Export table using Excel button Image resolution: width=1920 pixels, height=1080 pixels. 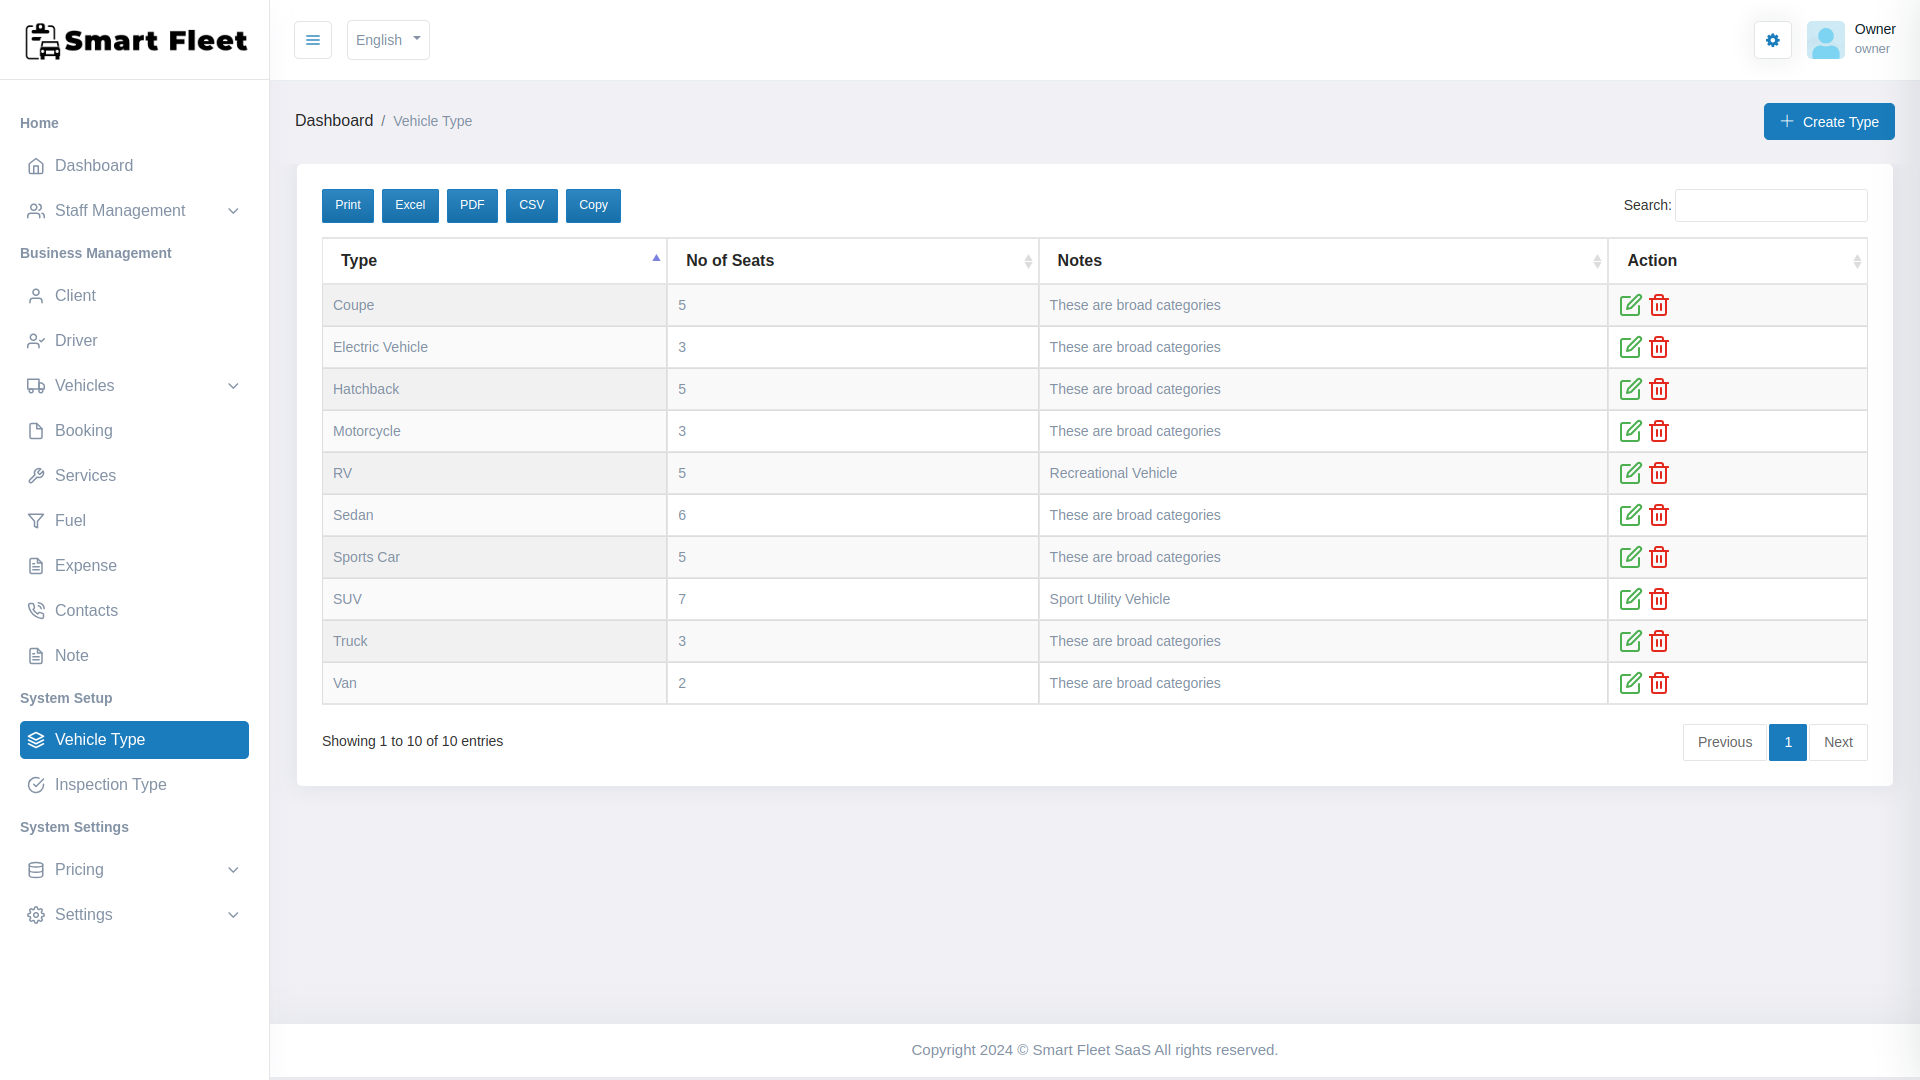pyautogui.click(x=410, y=205)
